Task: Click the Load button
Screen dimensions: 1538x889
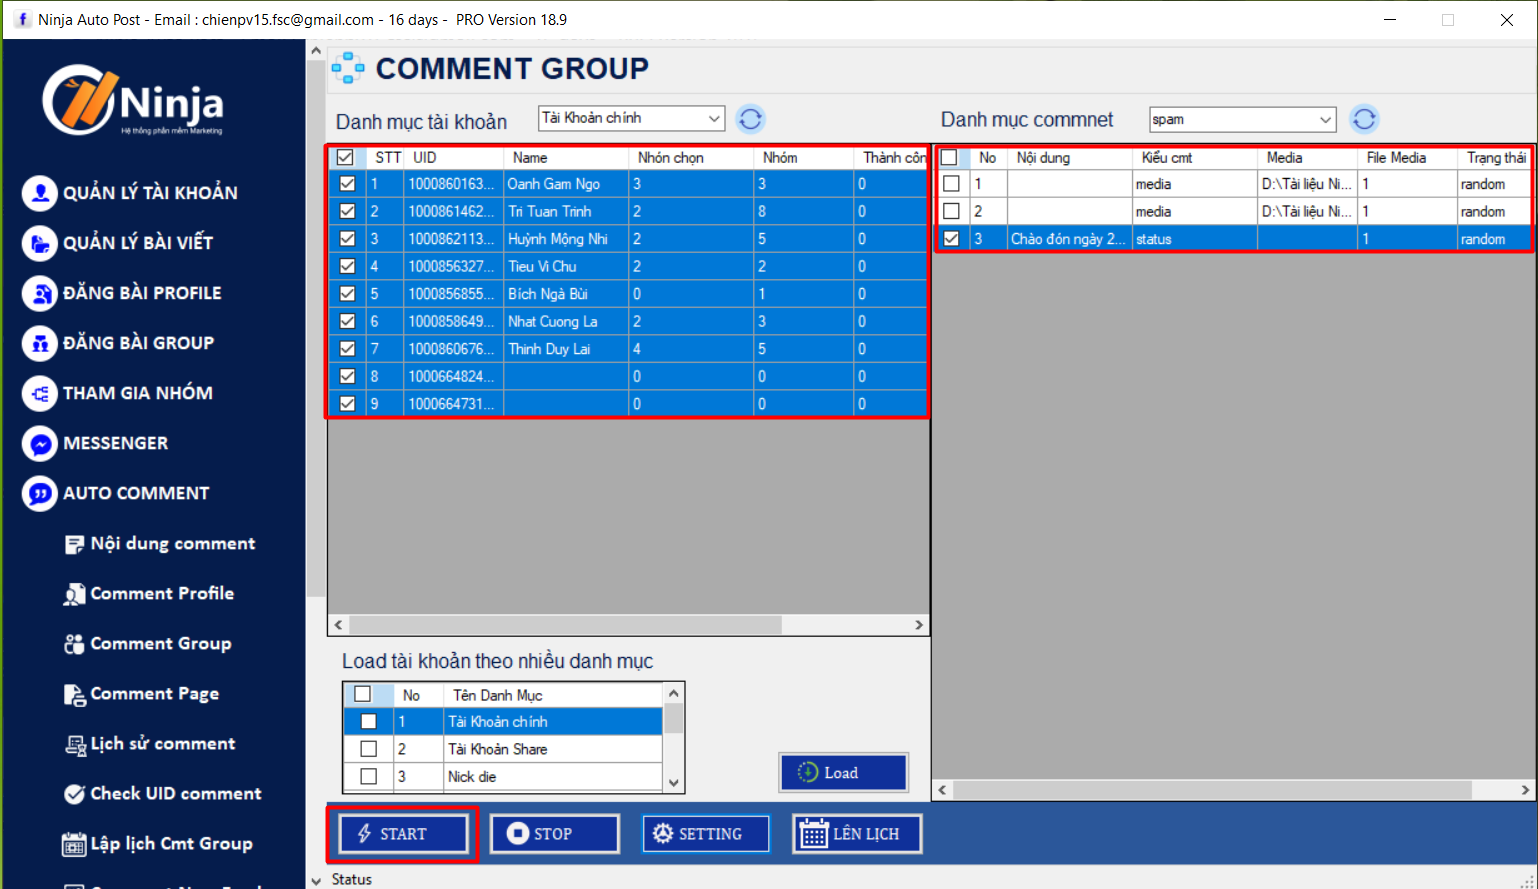Action: click(843, 773)
